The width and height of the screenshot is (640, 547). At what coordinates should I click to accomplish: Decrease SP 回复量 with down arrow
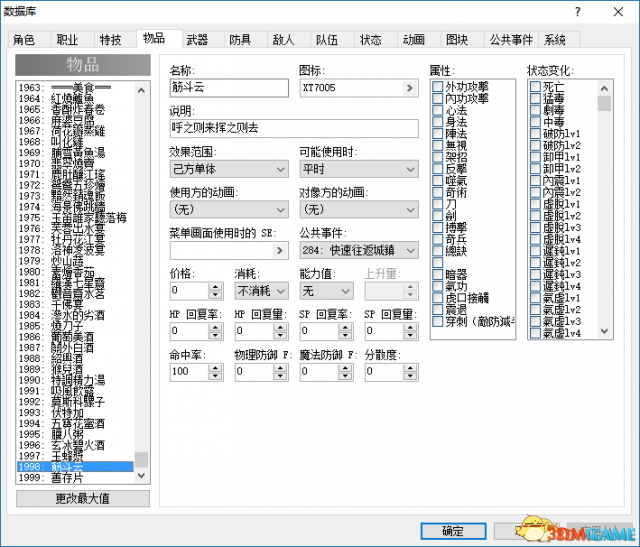[x=410, y=335]
